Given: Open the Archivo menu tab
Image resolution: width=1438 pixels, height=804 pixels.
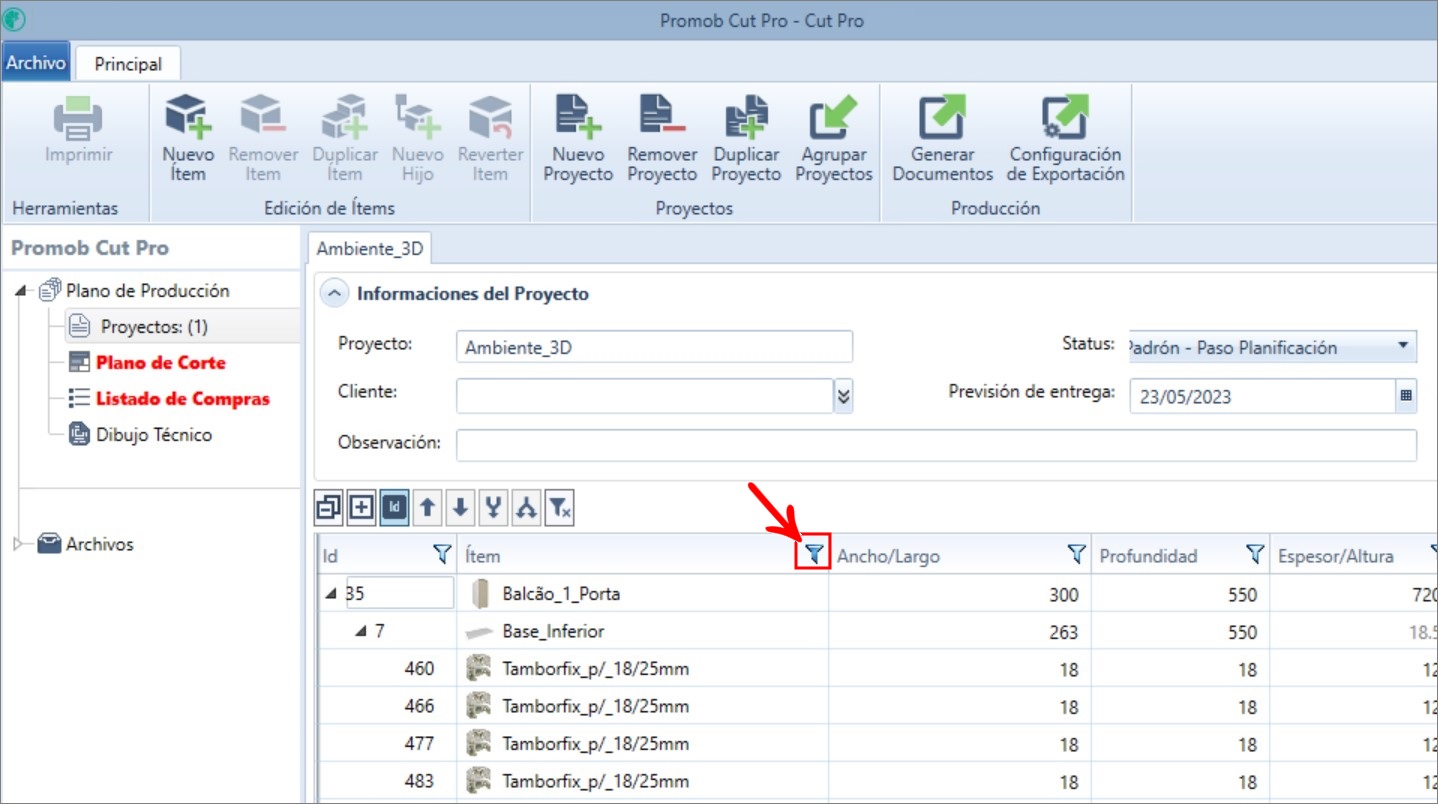Looking at the screenshot, I should tap(36, 63).
